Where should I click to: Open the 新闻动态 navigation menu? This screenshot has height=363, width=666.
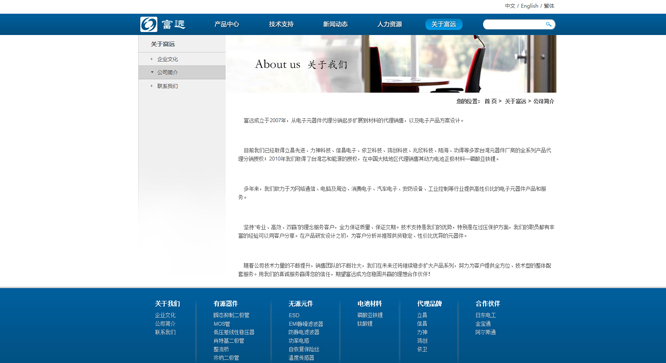tap(335, 24)
